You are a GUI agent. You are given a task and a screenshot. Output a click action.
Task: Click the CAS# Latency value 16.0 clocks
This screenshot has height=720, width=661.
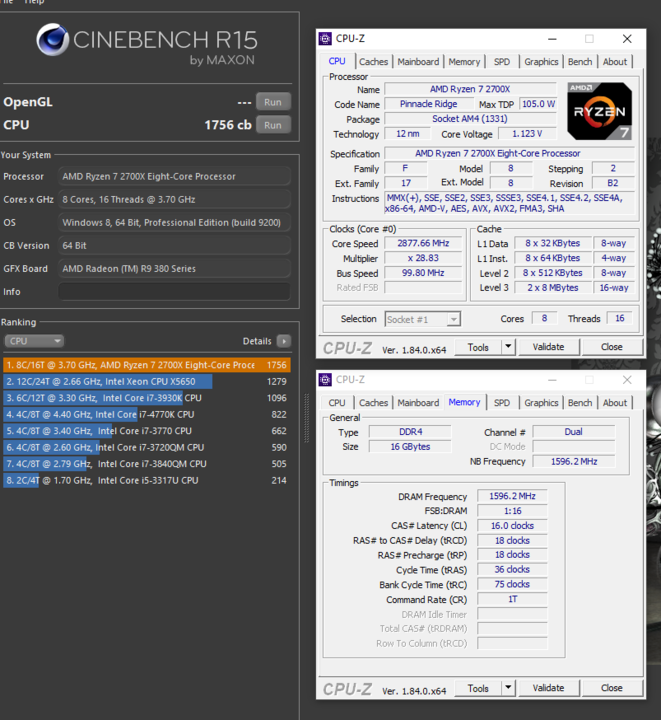pos(512,525)
